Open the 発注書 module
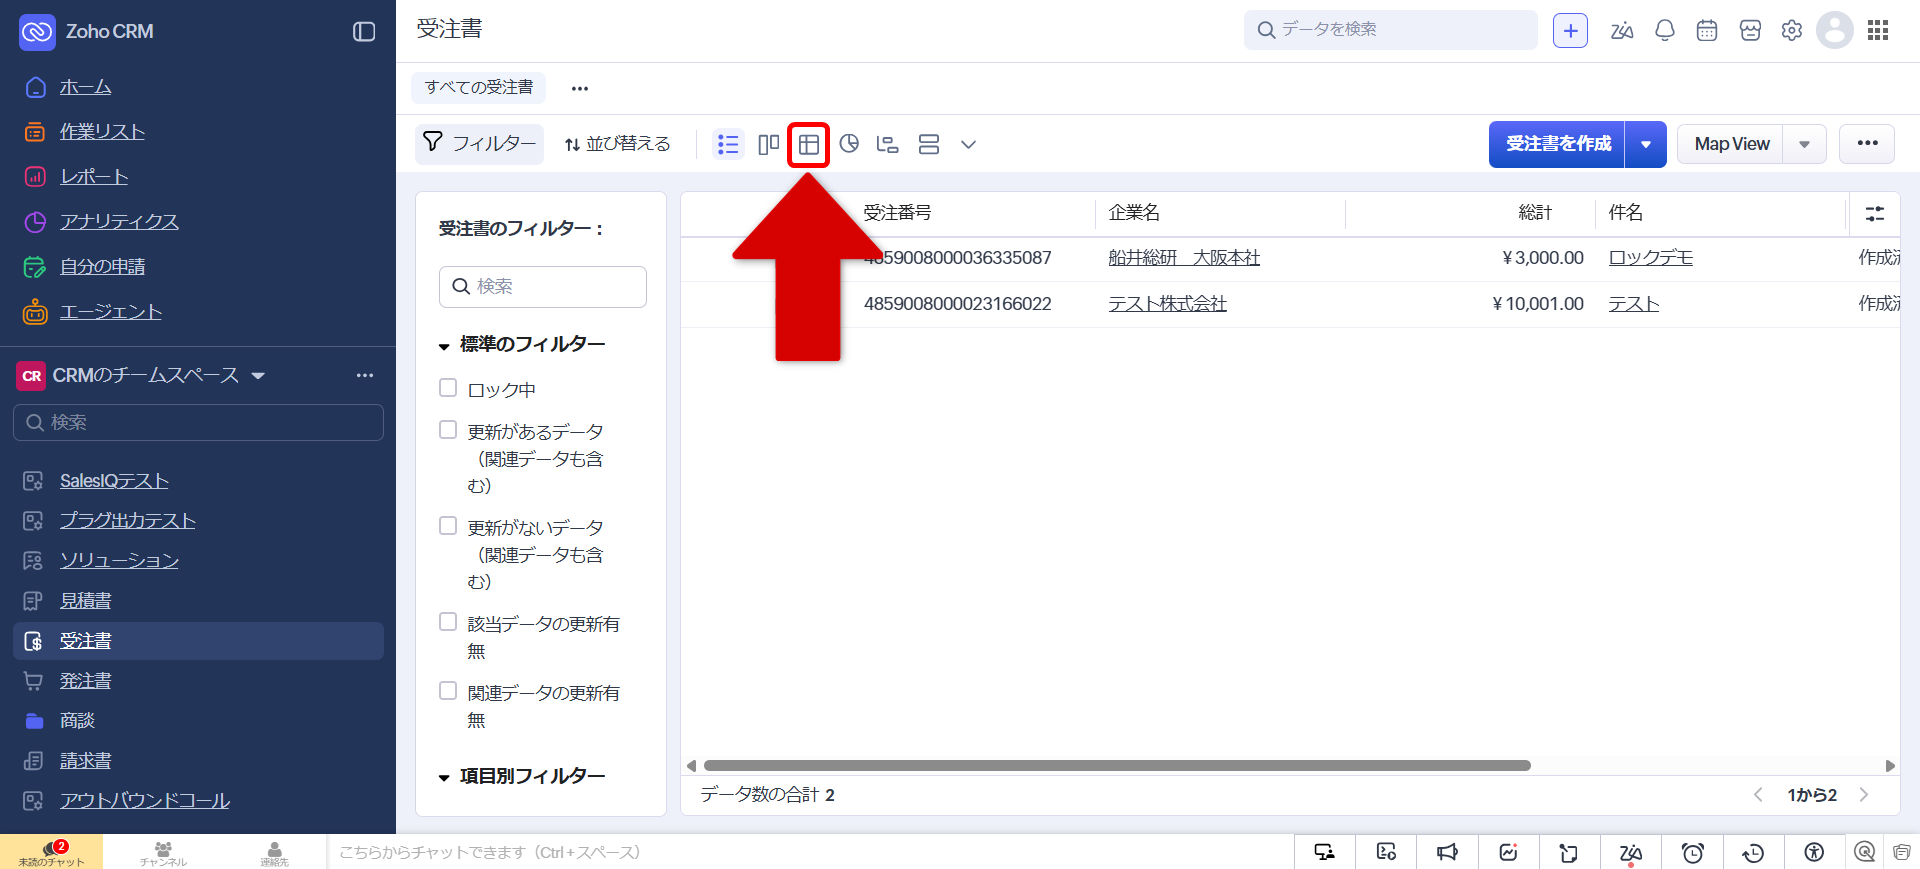The height and width of the screenshot is (869, 1920). 85,681
